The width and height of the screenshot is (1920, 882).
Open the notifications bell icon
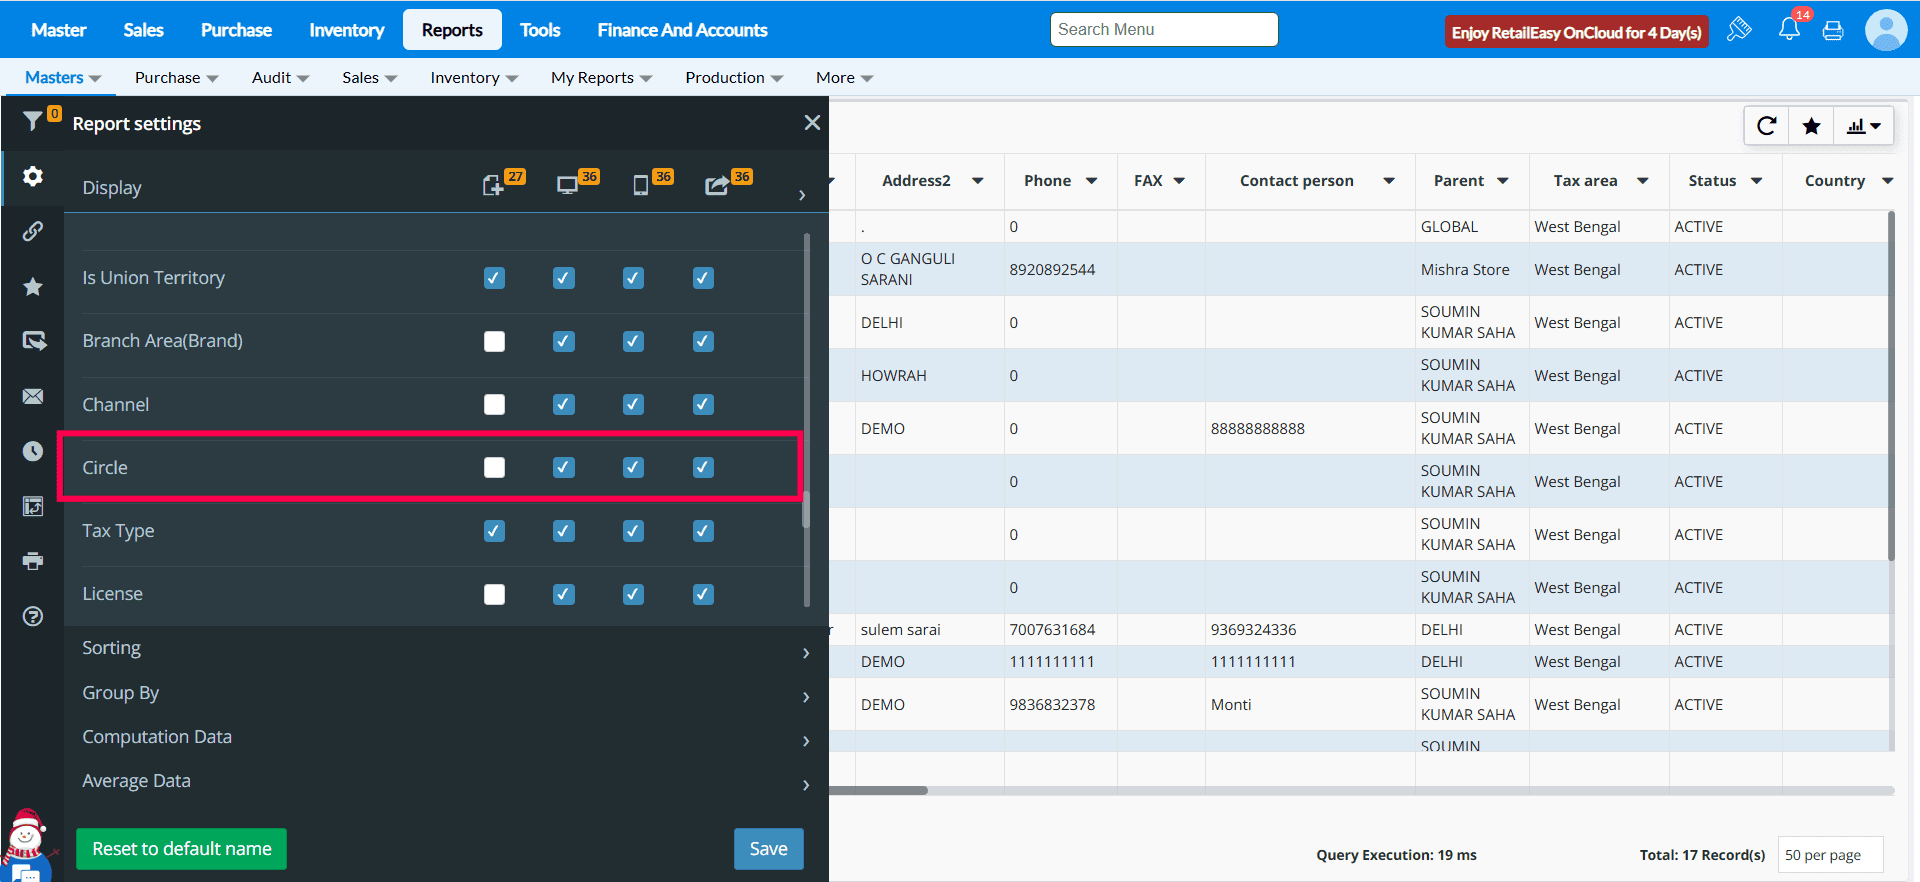(1789, 29)
